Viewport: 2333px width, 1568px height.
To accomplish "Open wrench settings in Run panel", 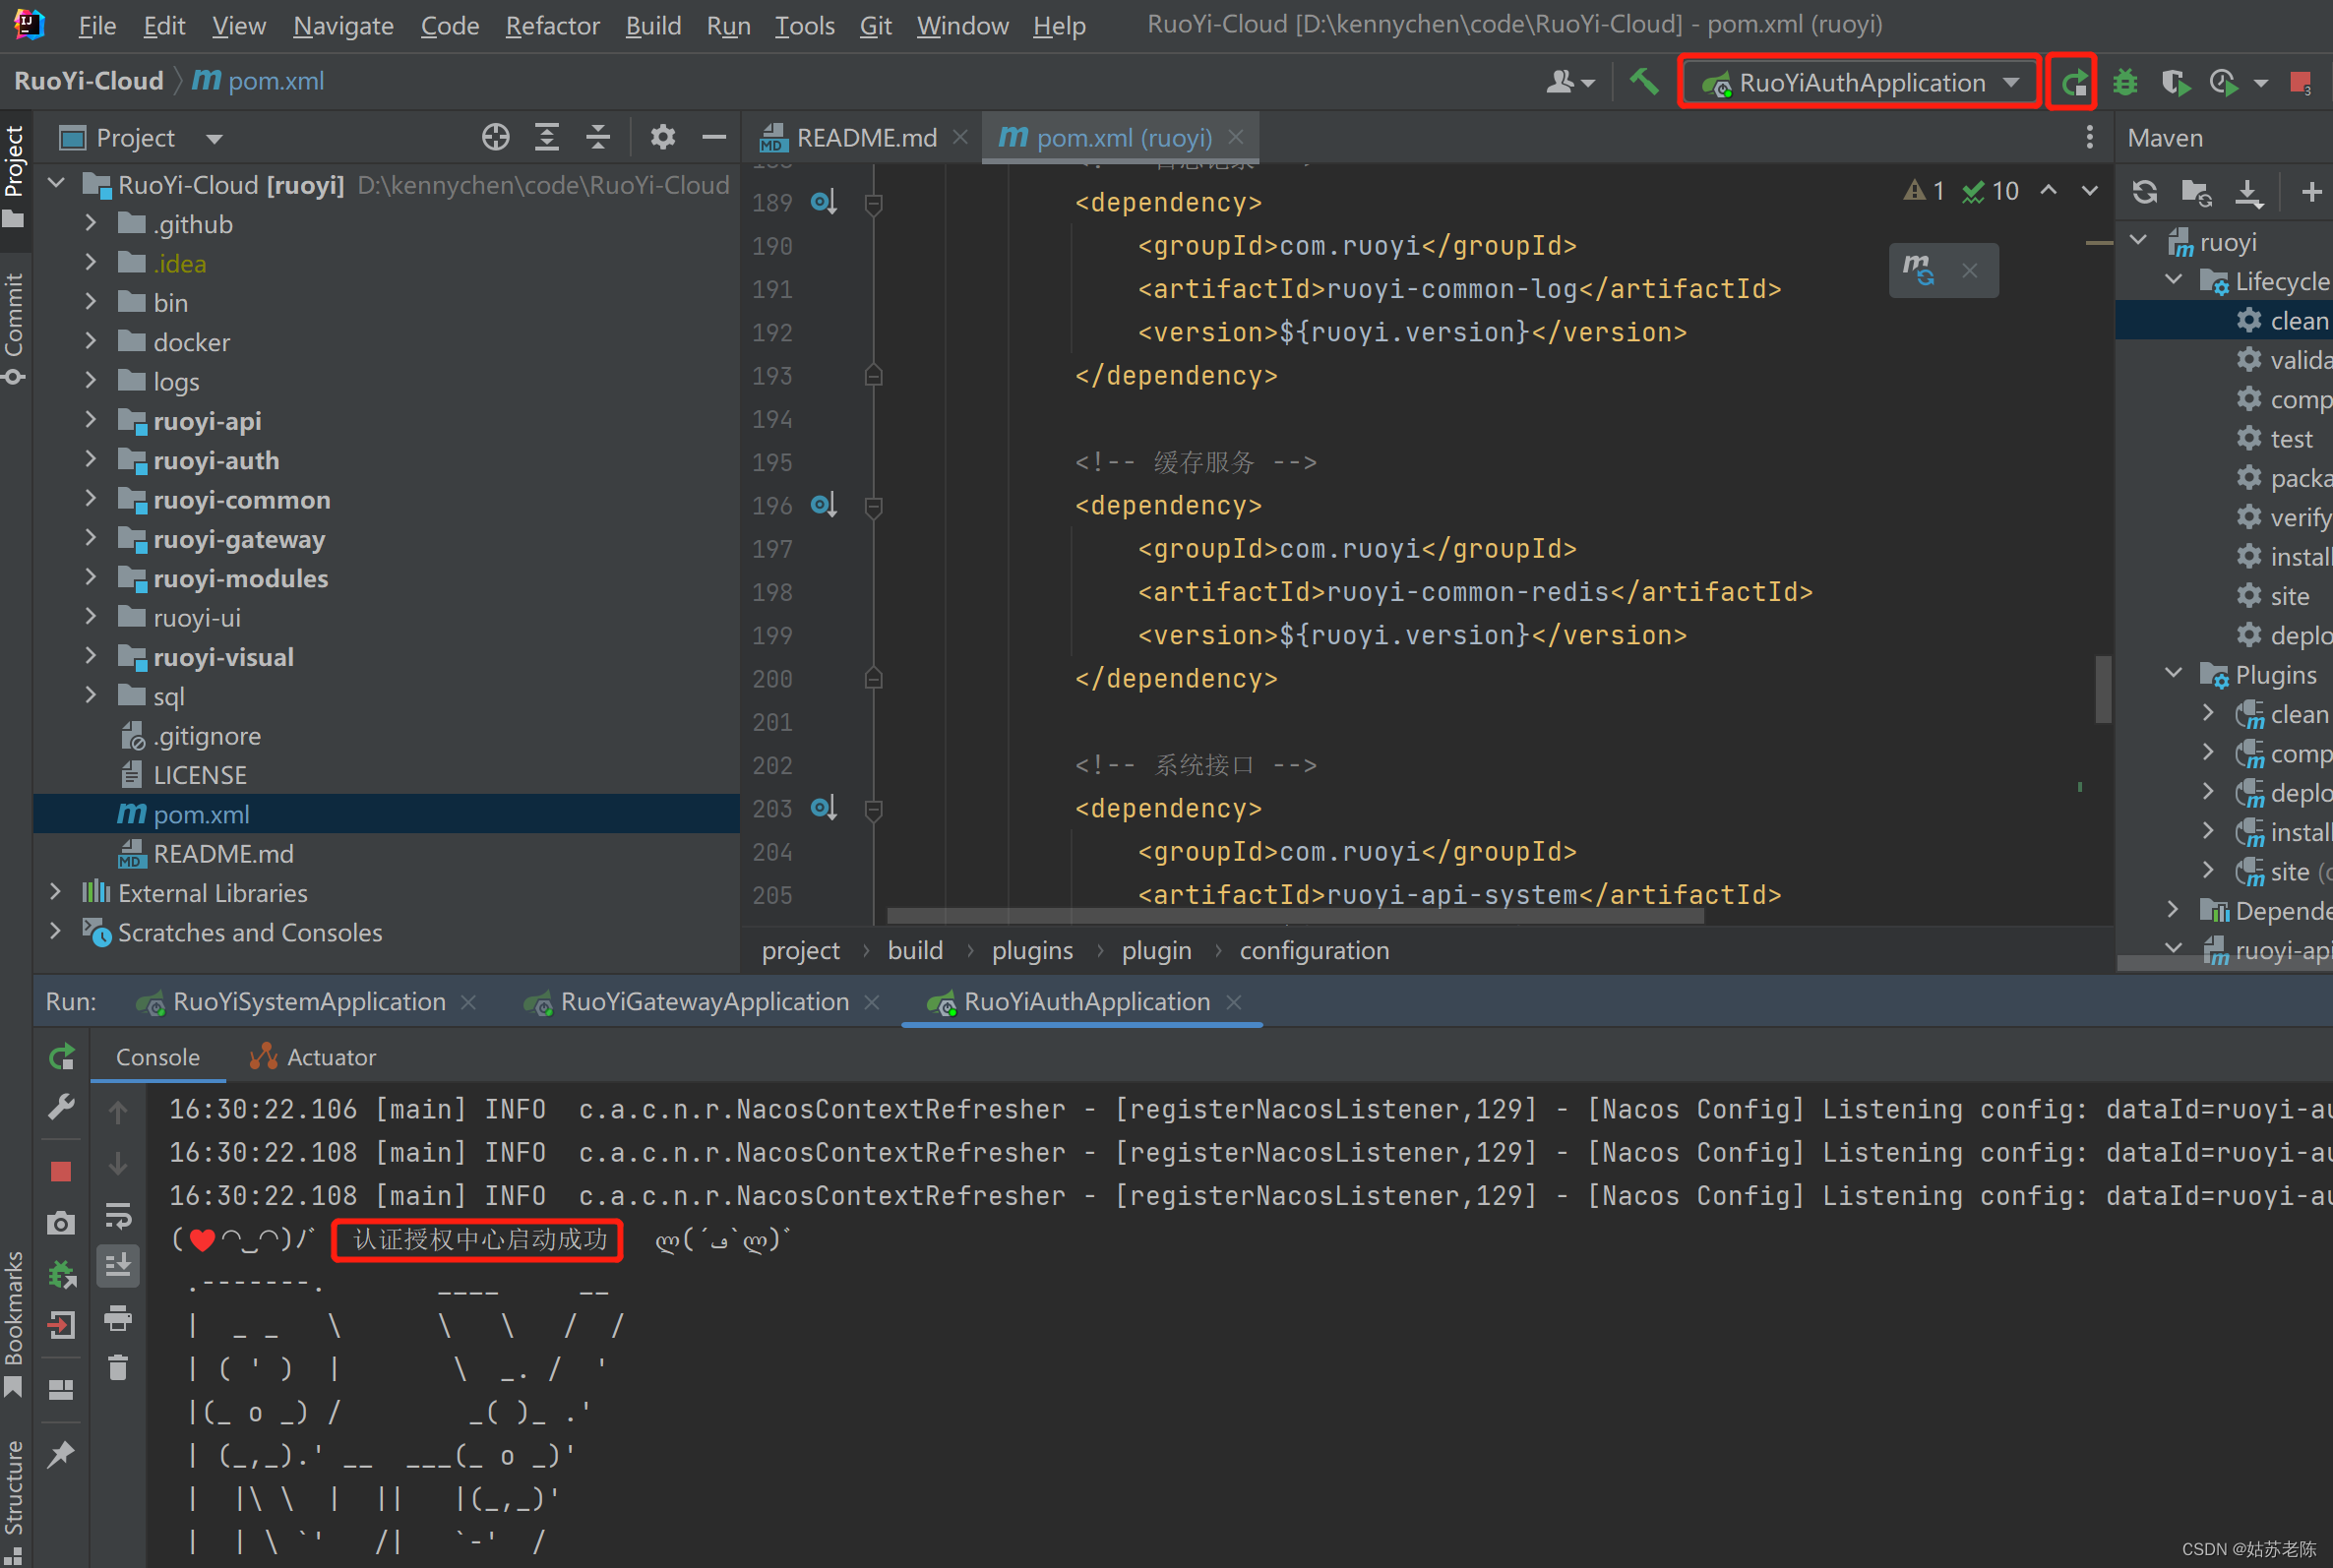I will (x=61, y=1107).
